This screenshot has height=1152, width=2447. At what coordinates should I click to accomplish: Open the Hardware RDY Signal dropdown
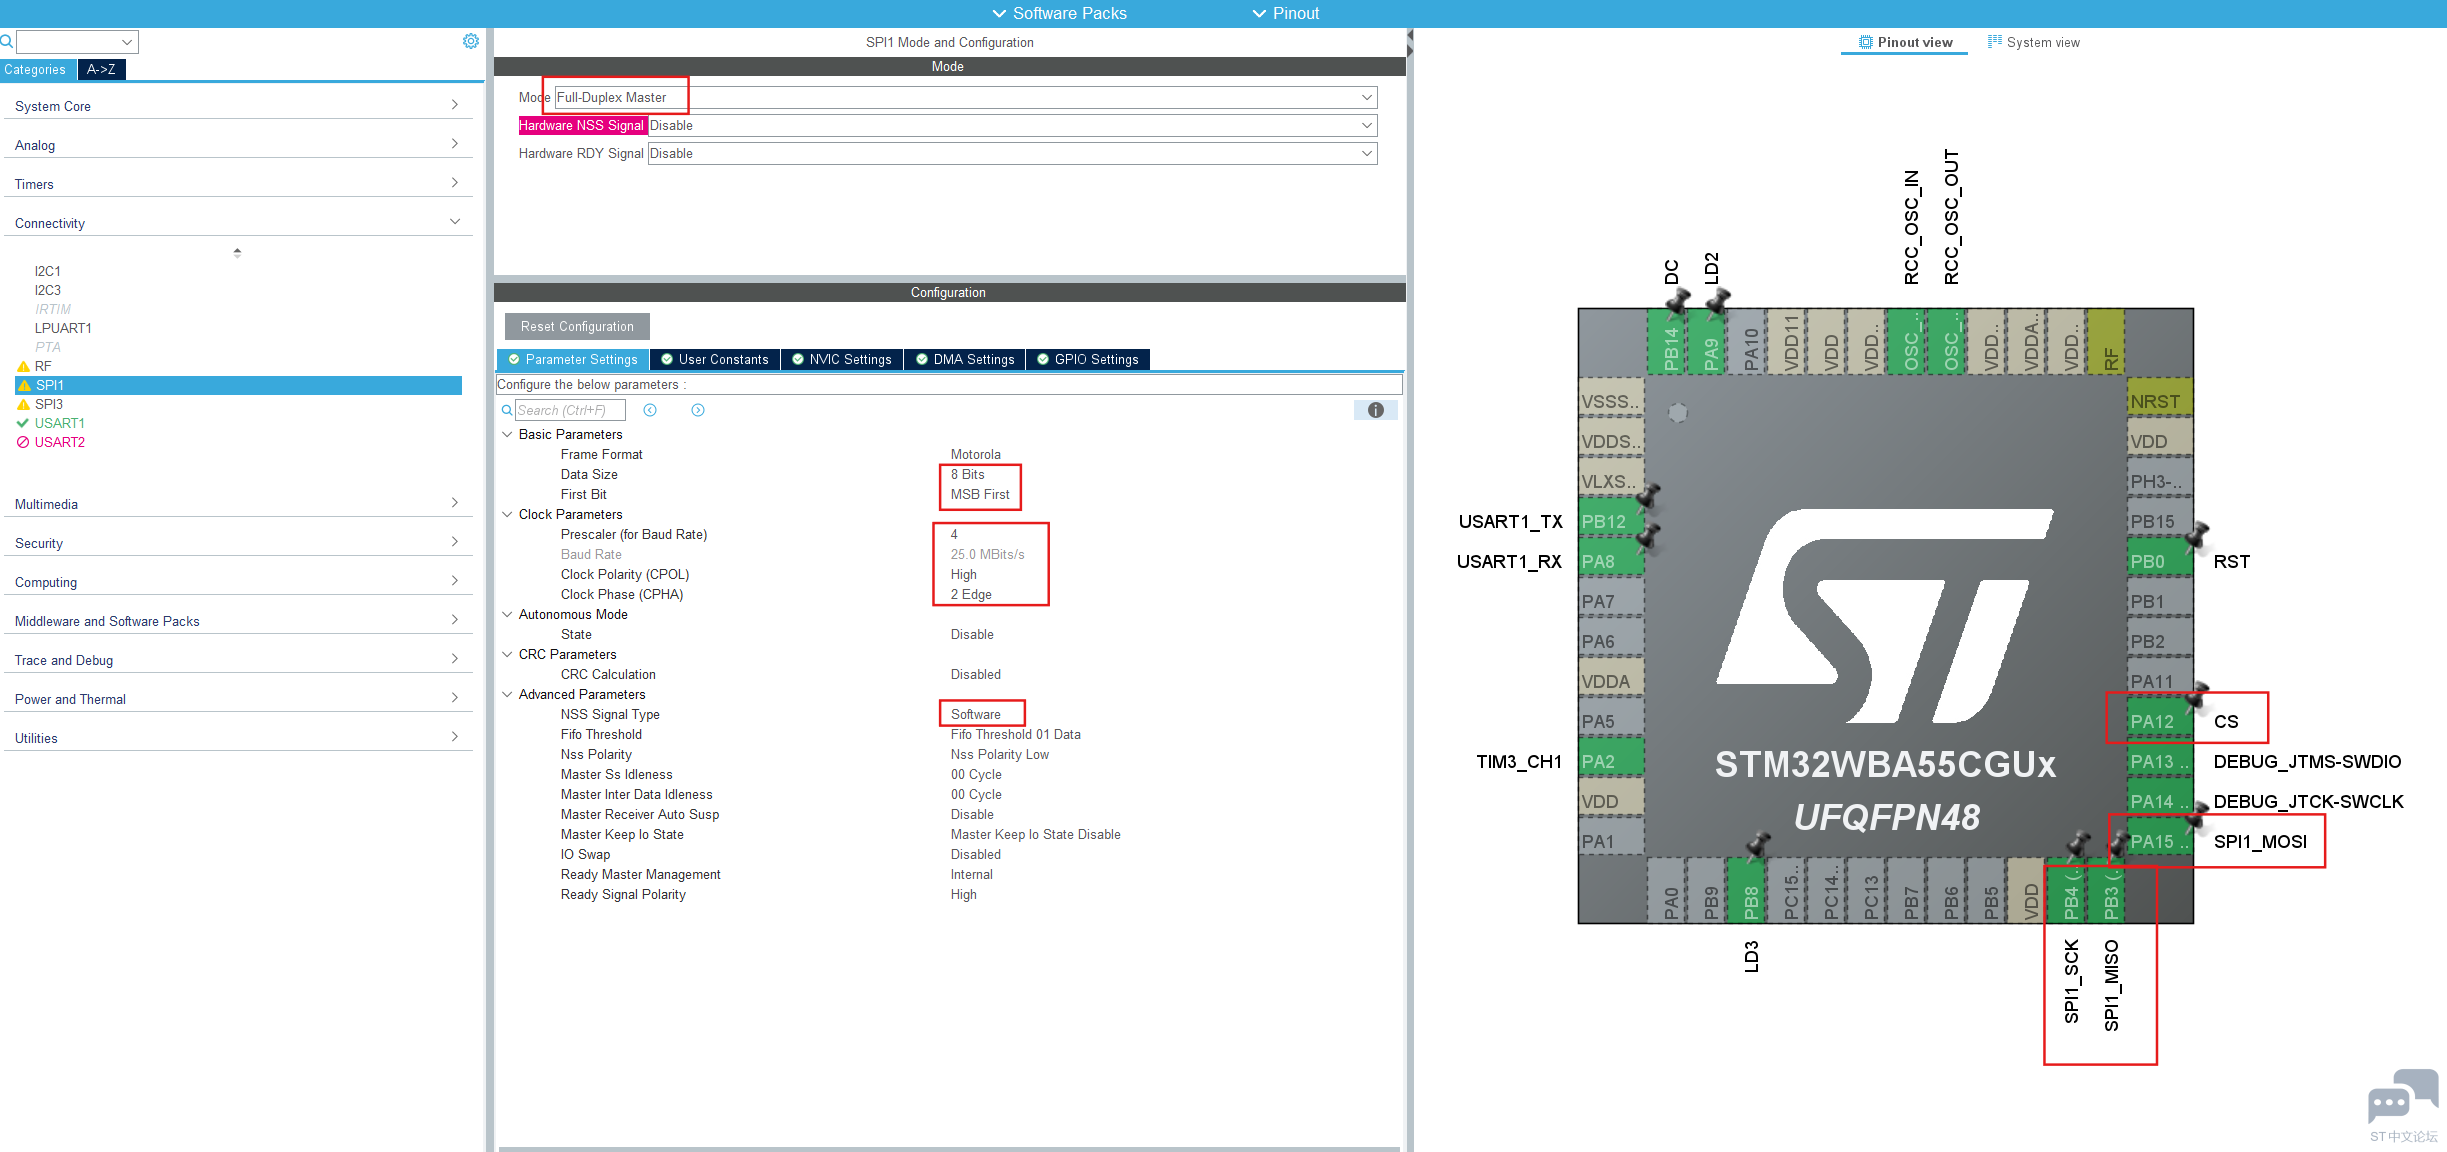(1012, 153)
